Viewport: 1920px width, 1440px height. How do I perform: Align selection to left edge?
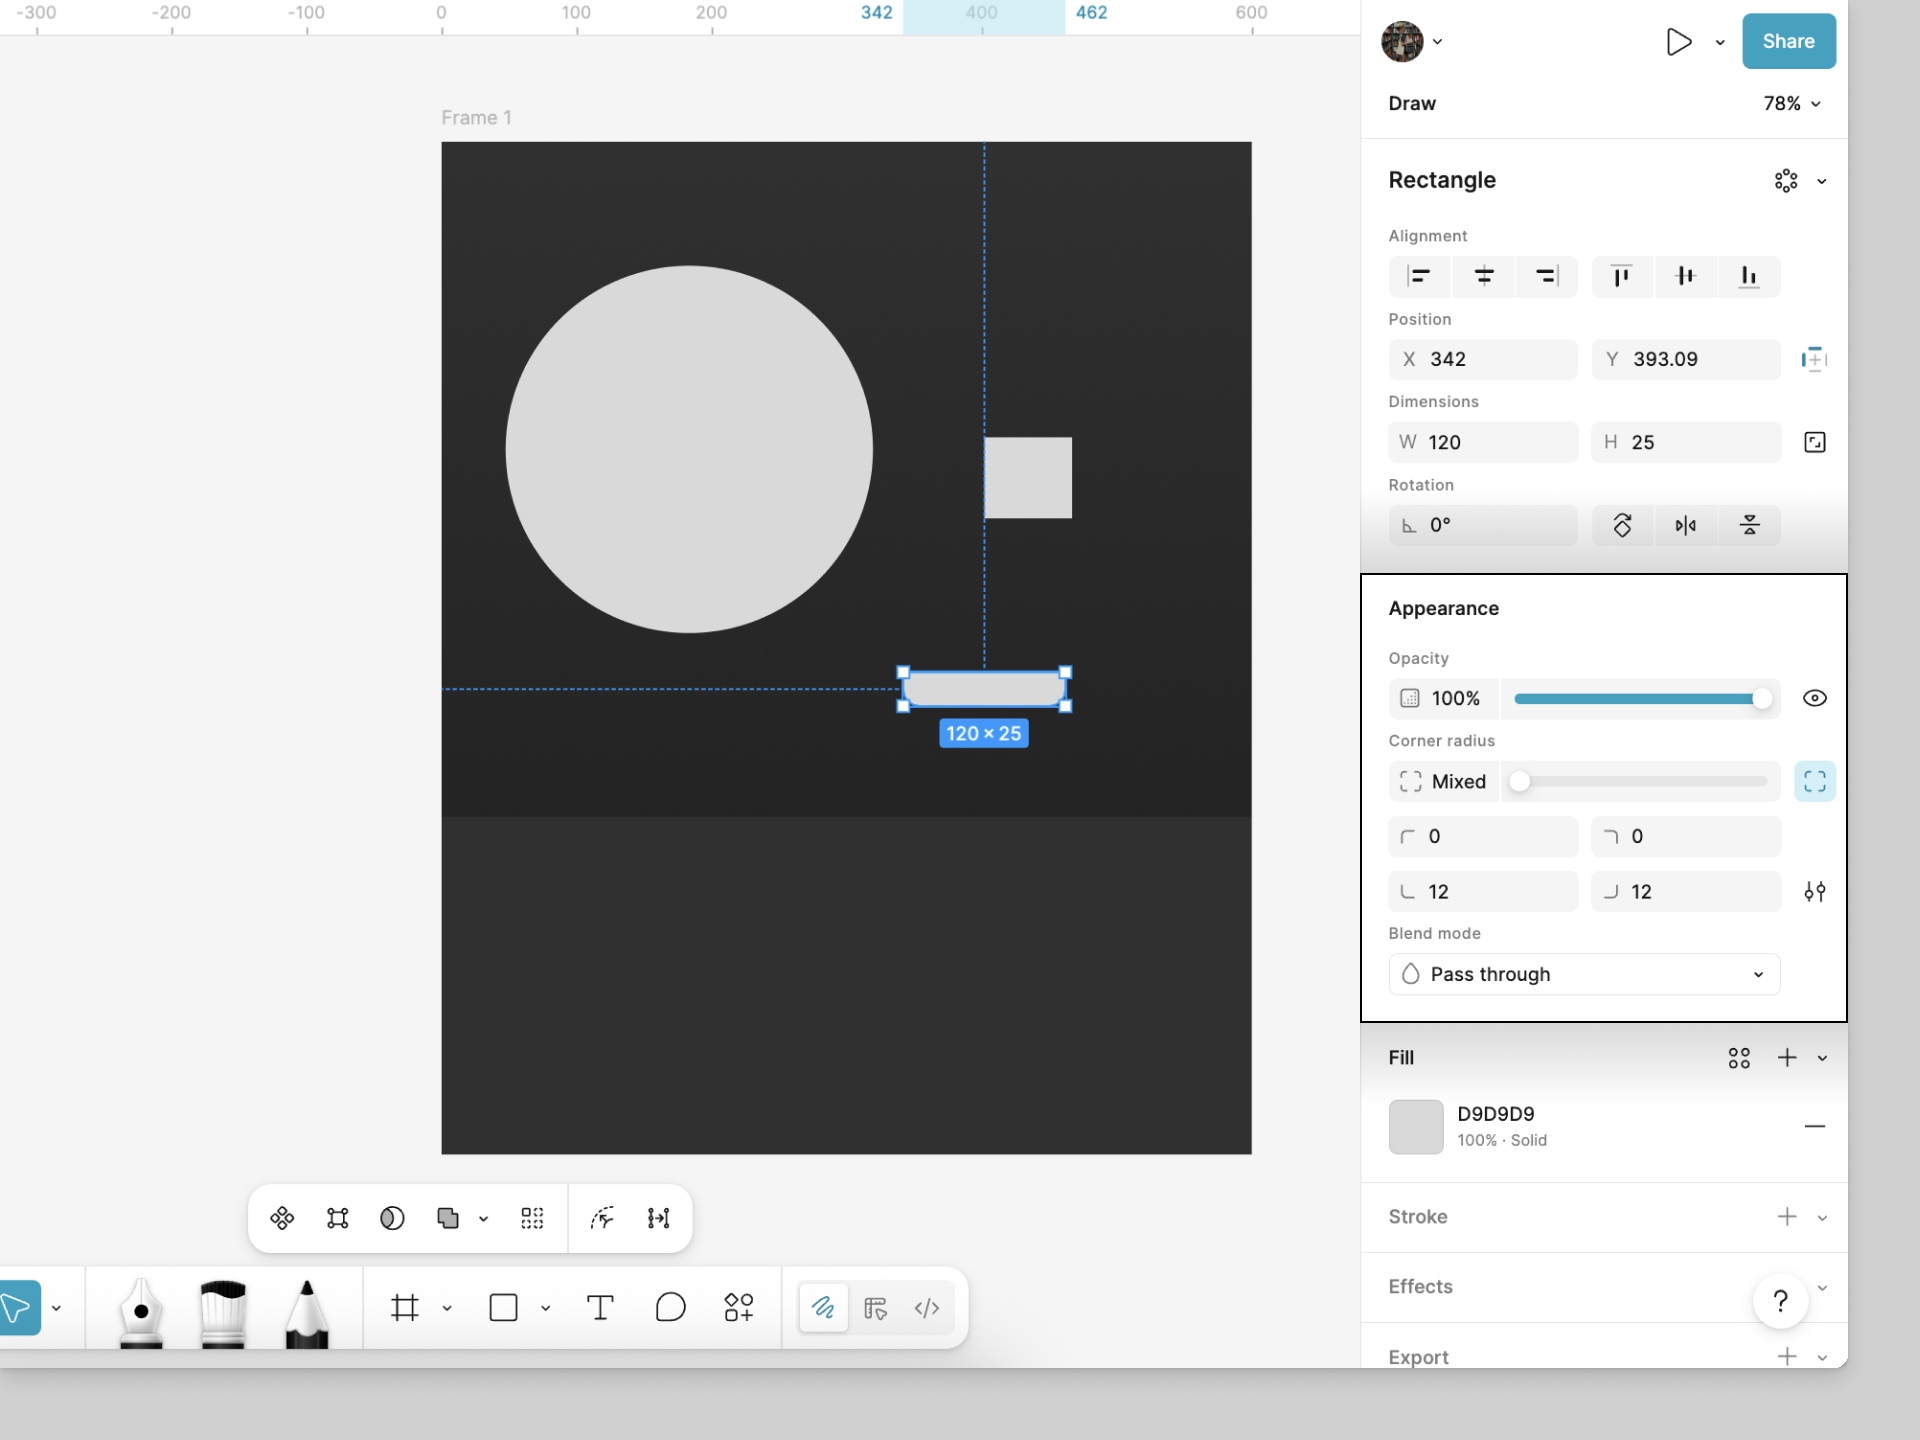click(1419, 276)
